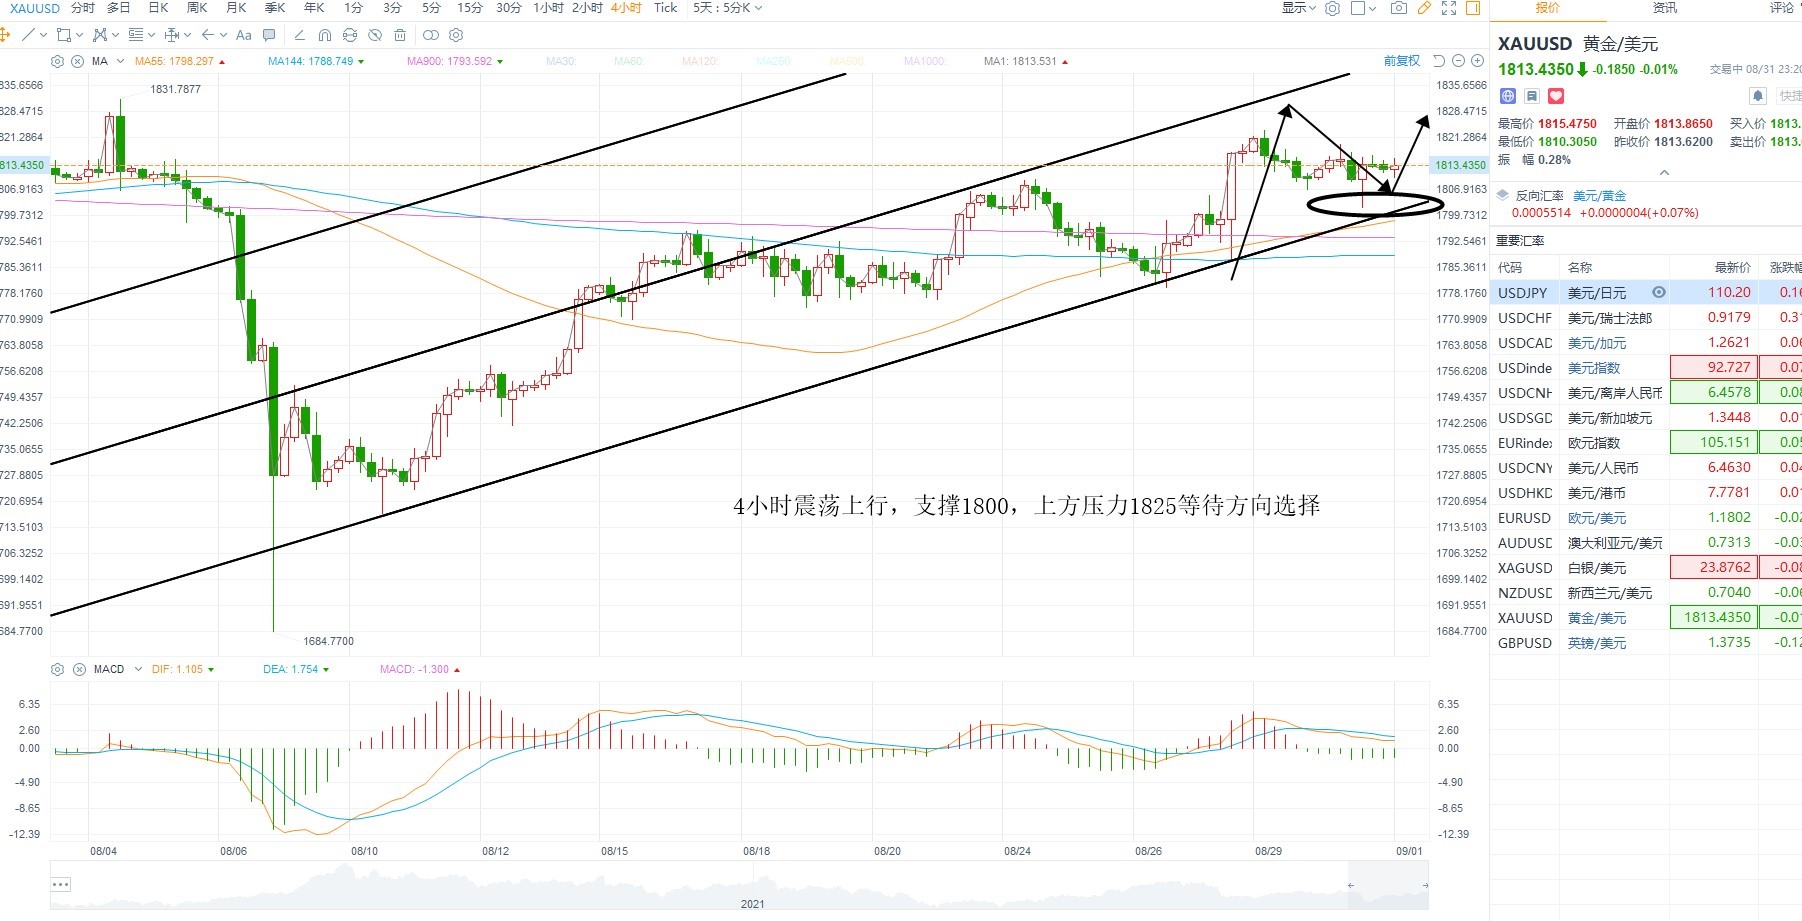Screen dimensions: 1802x921
Task: Click the bell alert icon
Action: [1758, 96]
